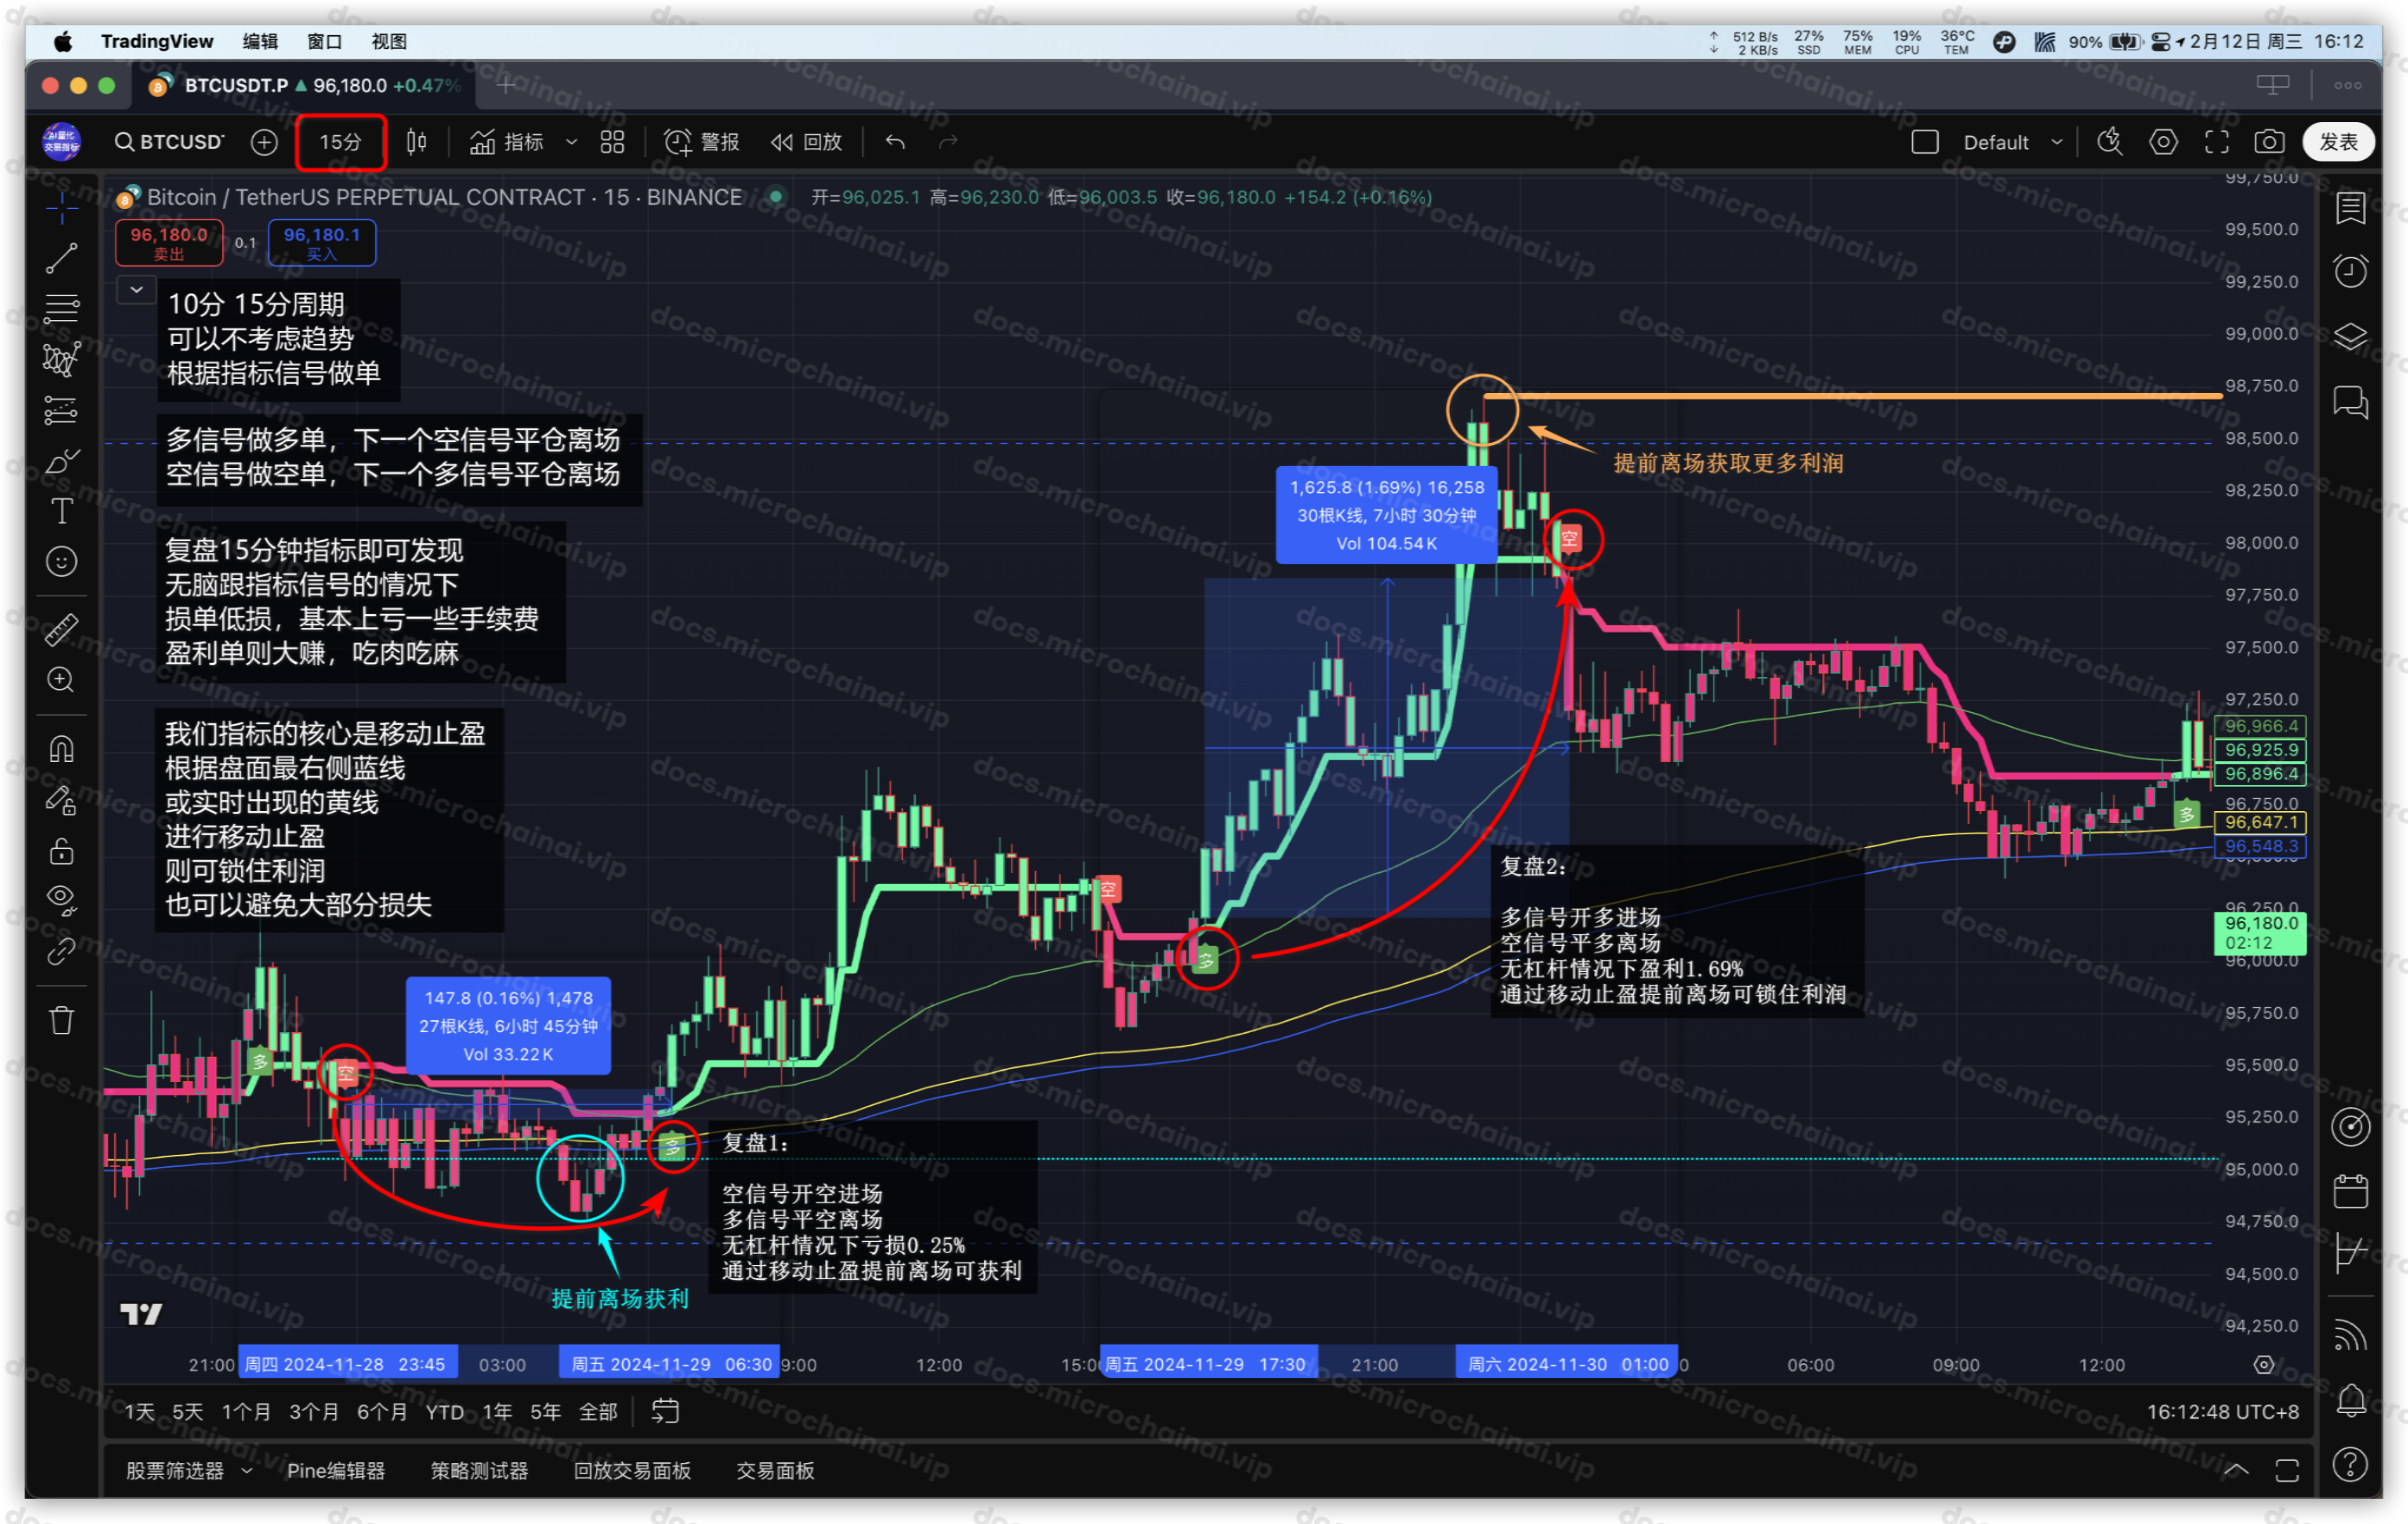Undo the last chart action
Screen dimensions: 2408x1524
click(895, 142)
